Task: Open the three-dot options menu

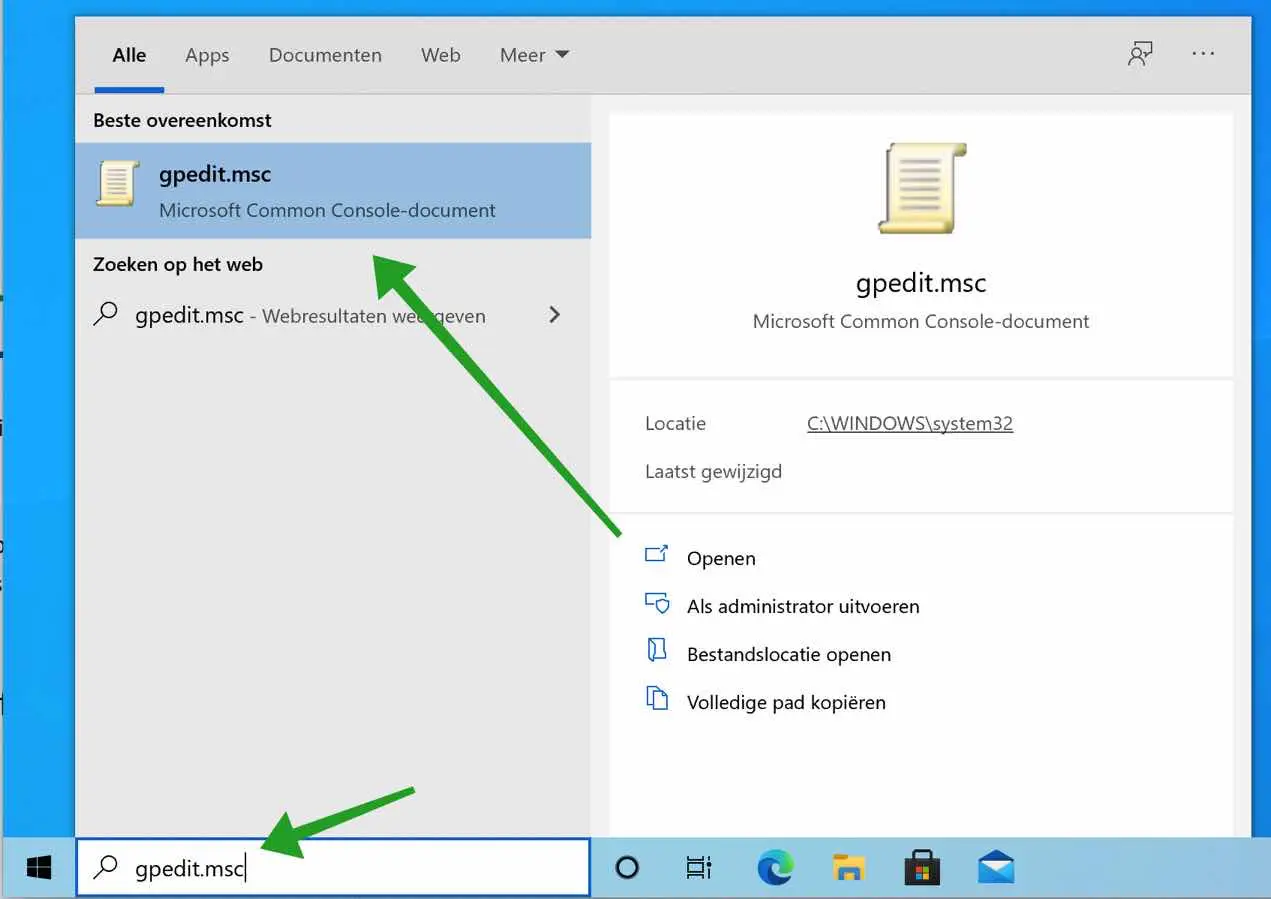Action: (x=1203, y=54)
